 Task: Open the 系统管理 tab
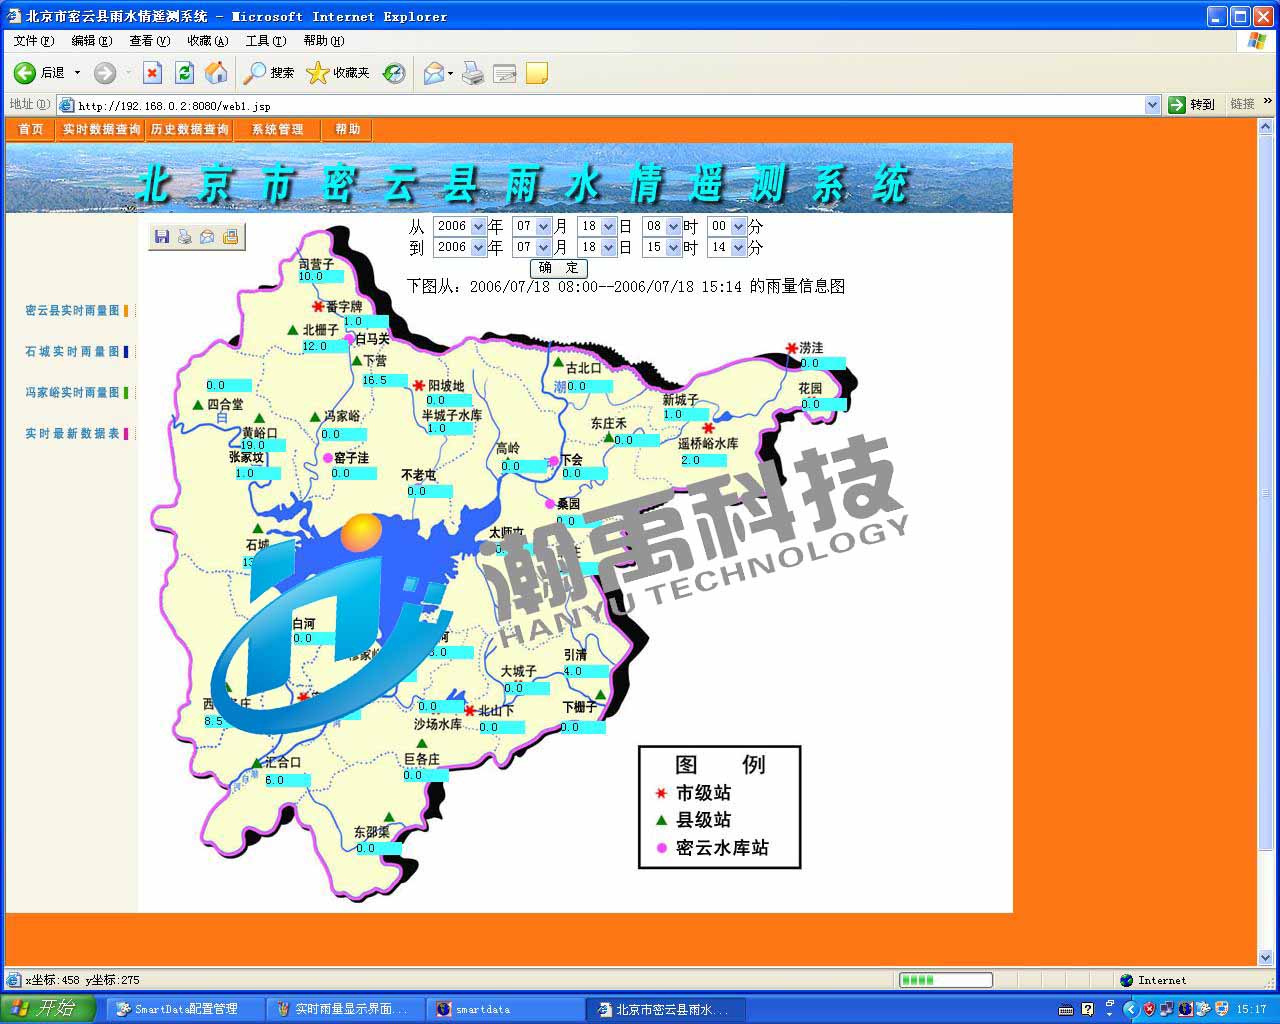pos(277,129)
